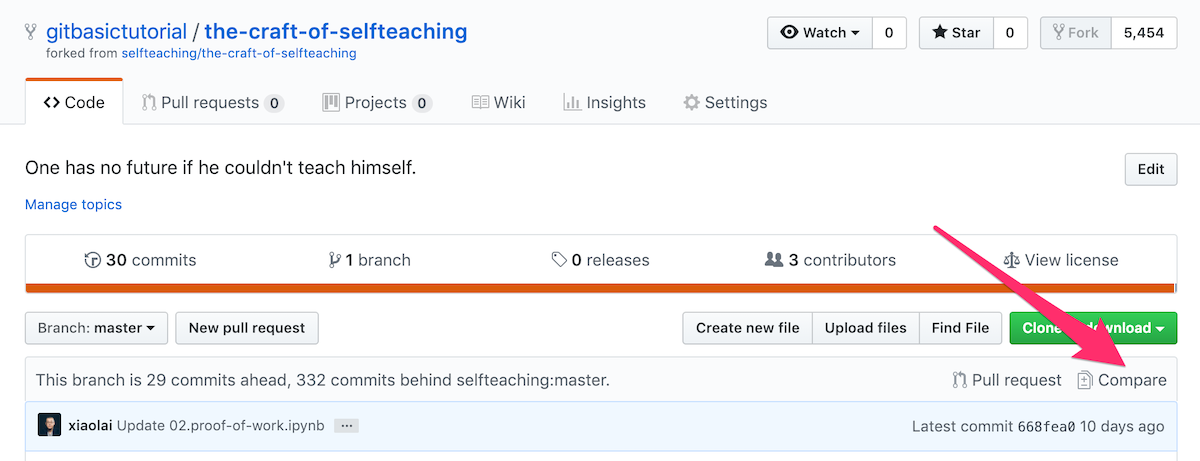This screenshot has height=461, width=1200.
Task: Click the Manage topics link
Action: [73, 204]
